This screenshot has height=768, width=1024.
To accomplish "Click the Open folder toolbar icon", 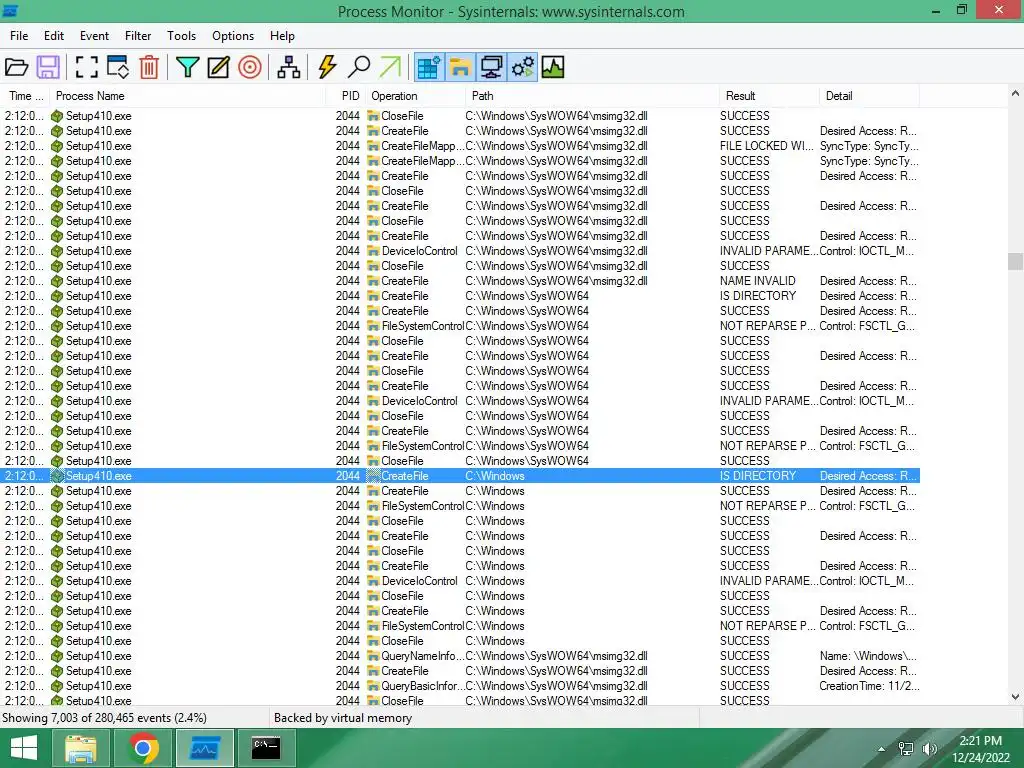I will [16, 67].
